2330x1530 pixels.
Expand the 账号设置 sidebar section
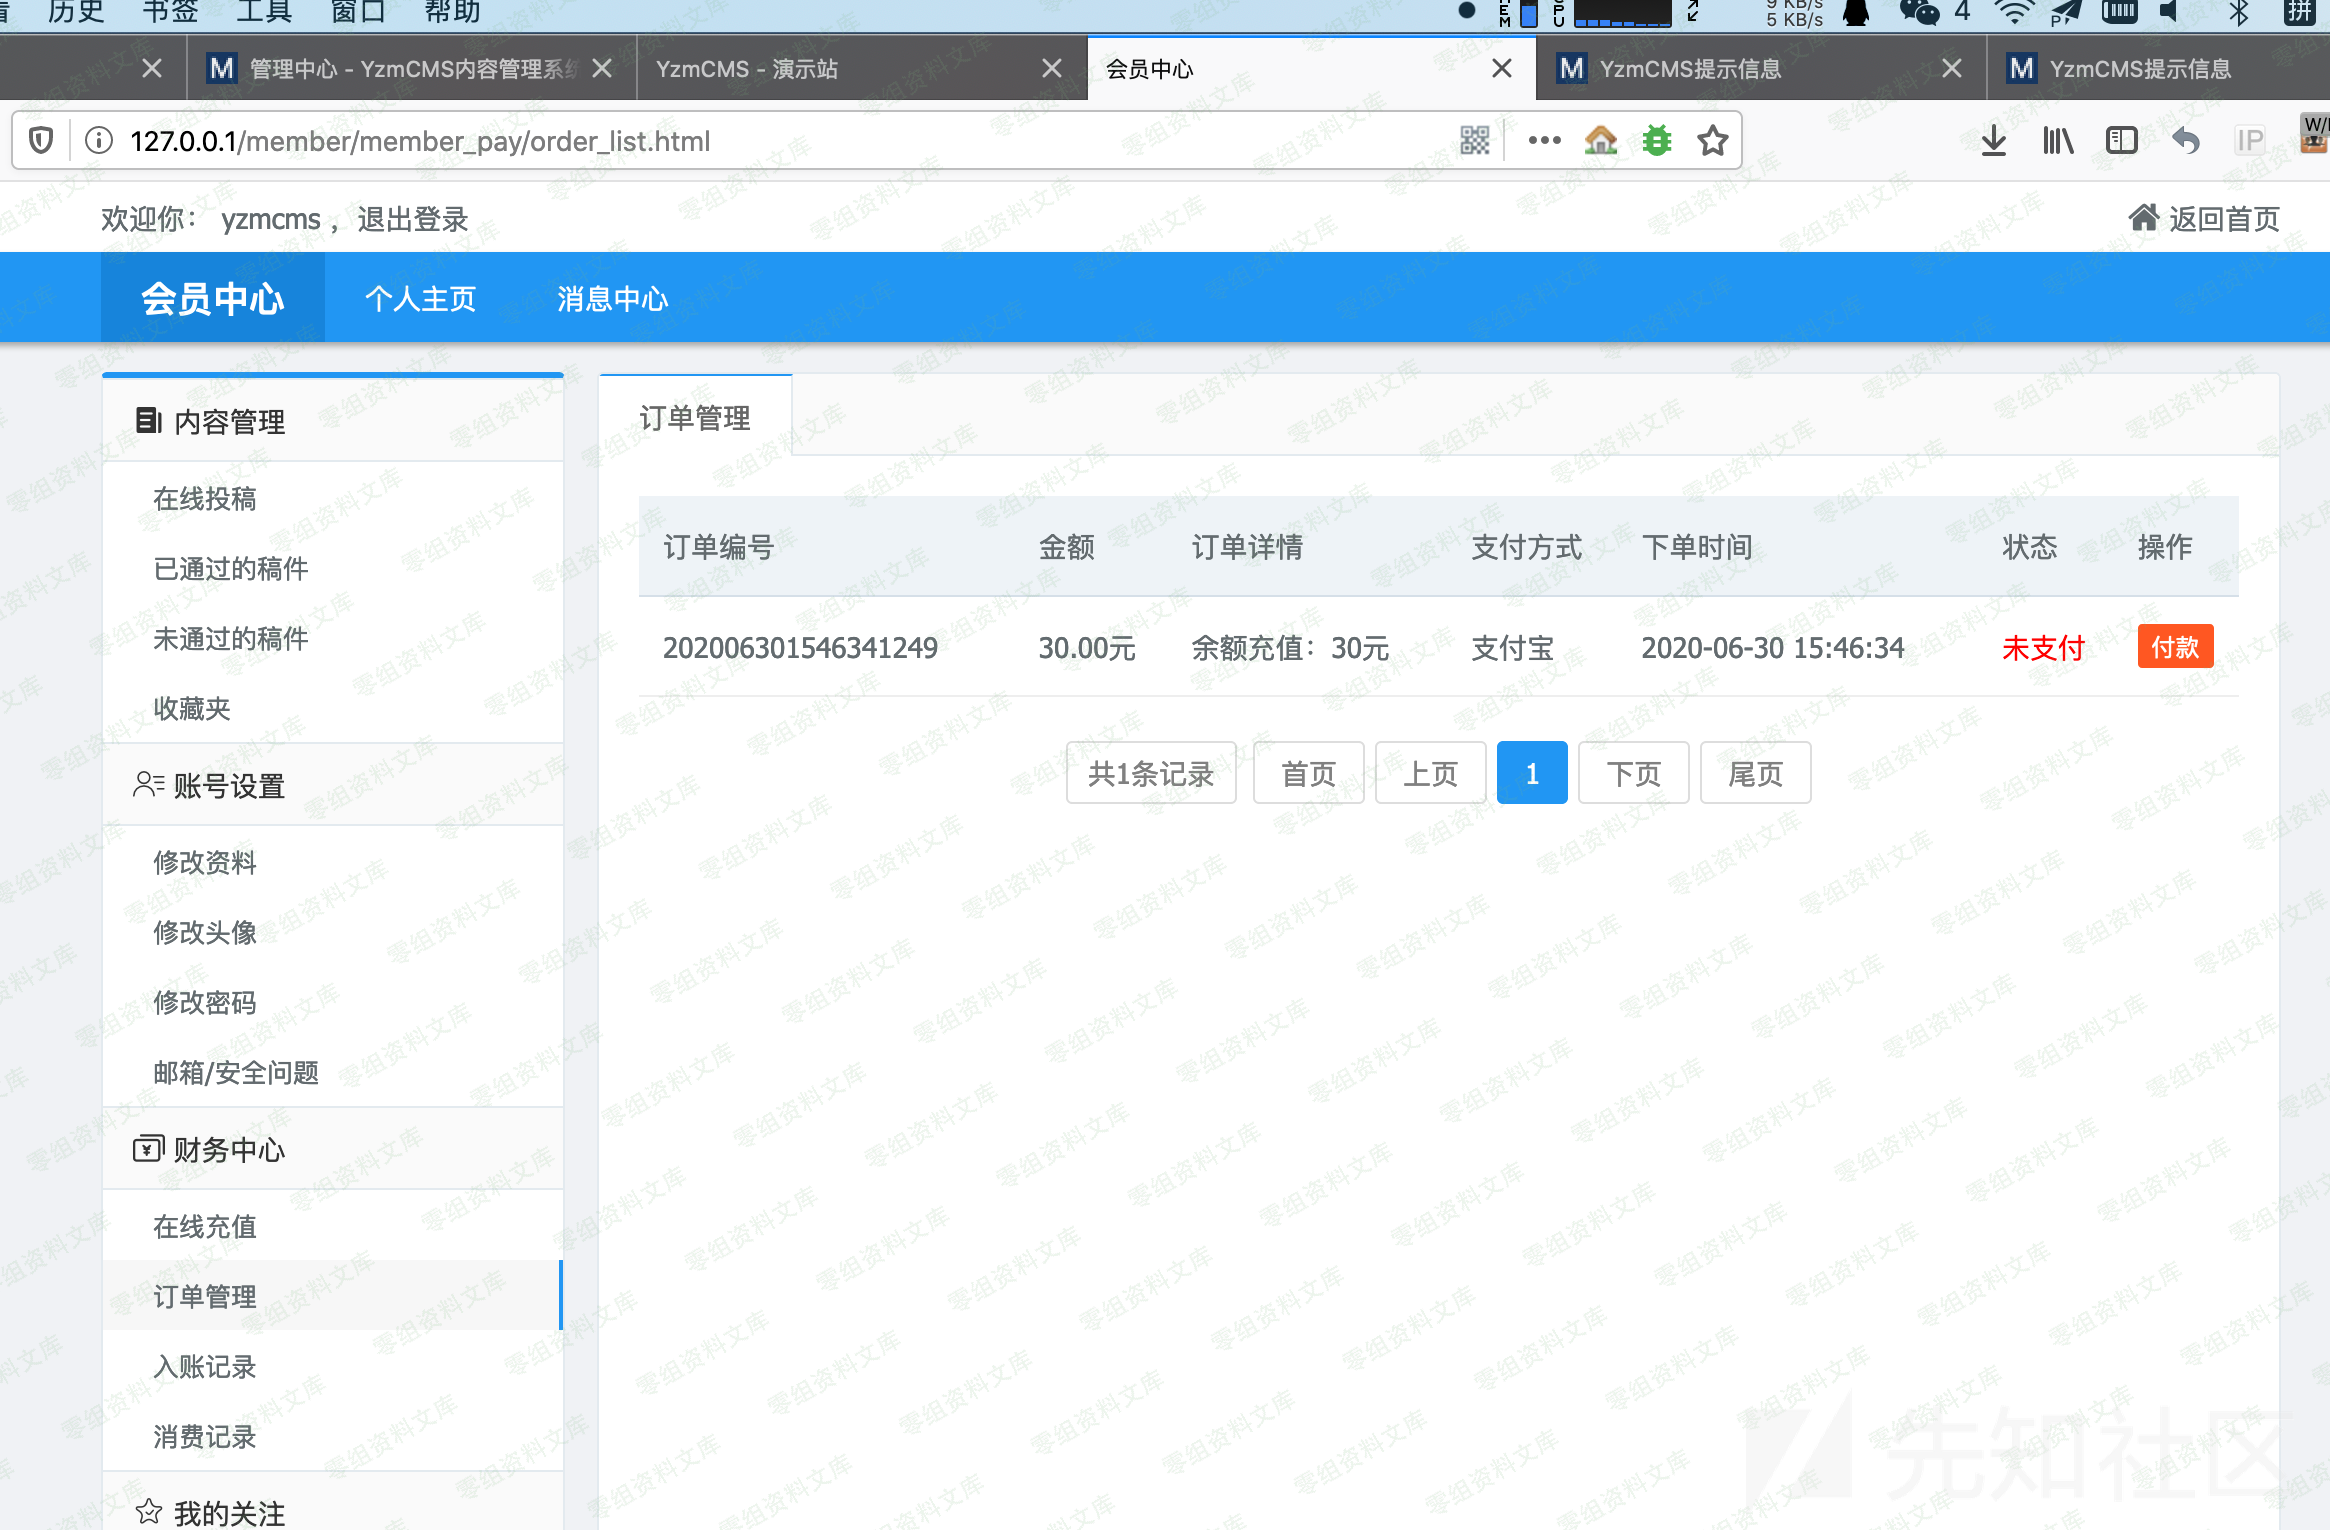point(230,786)
